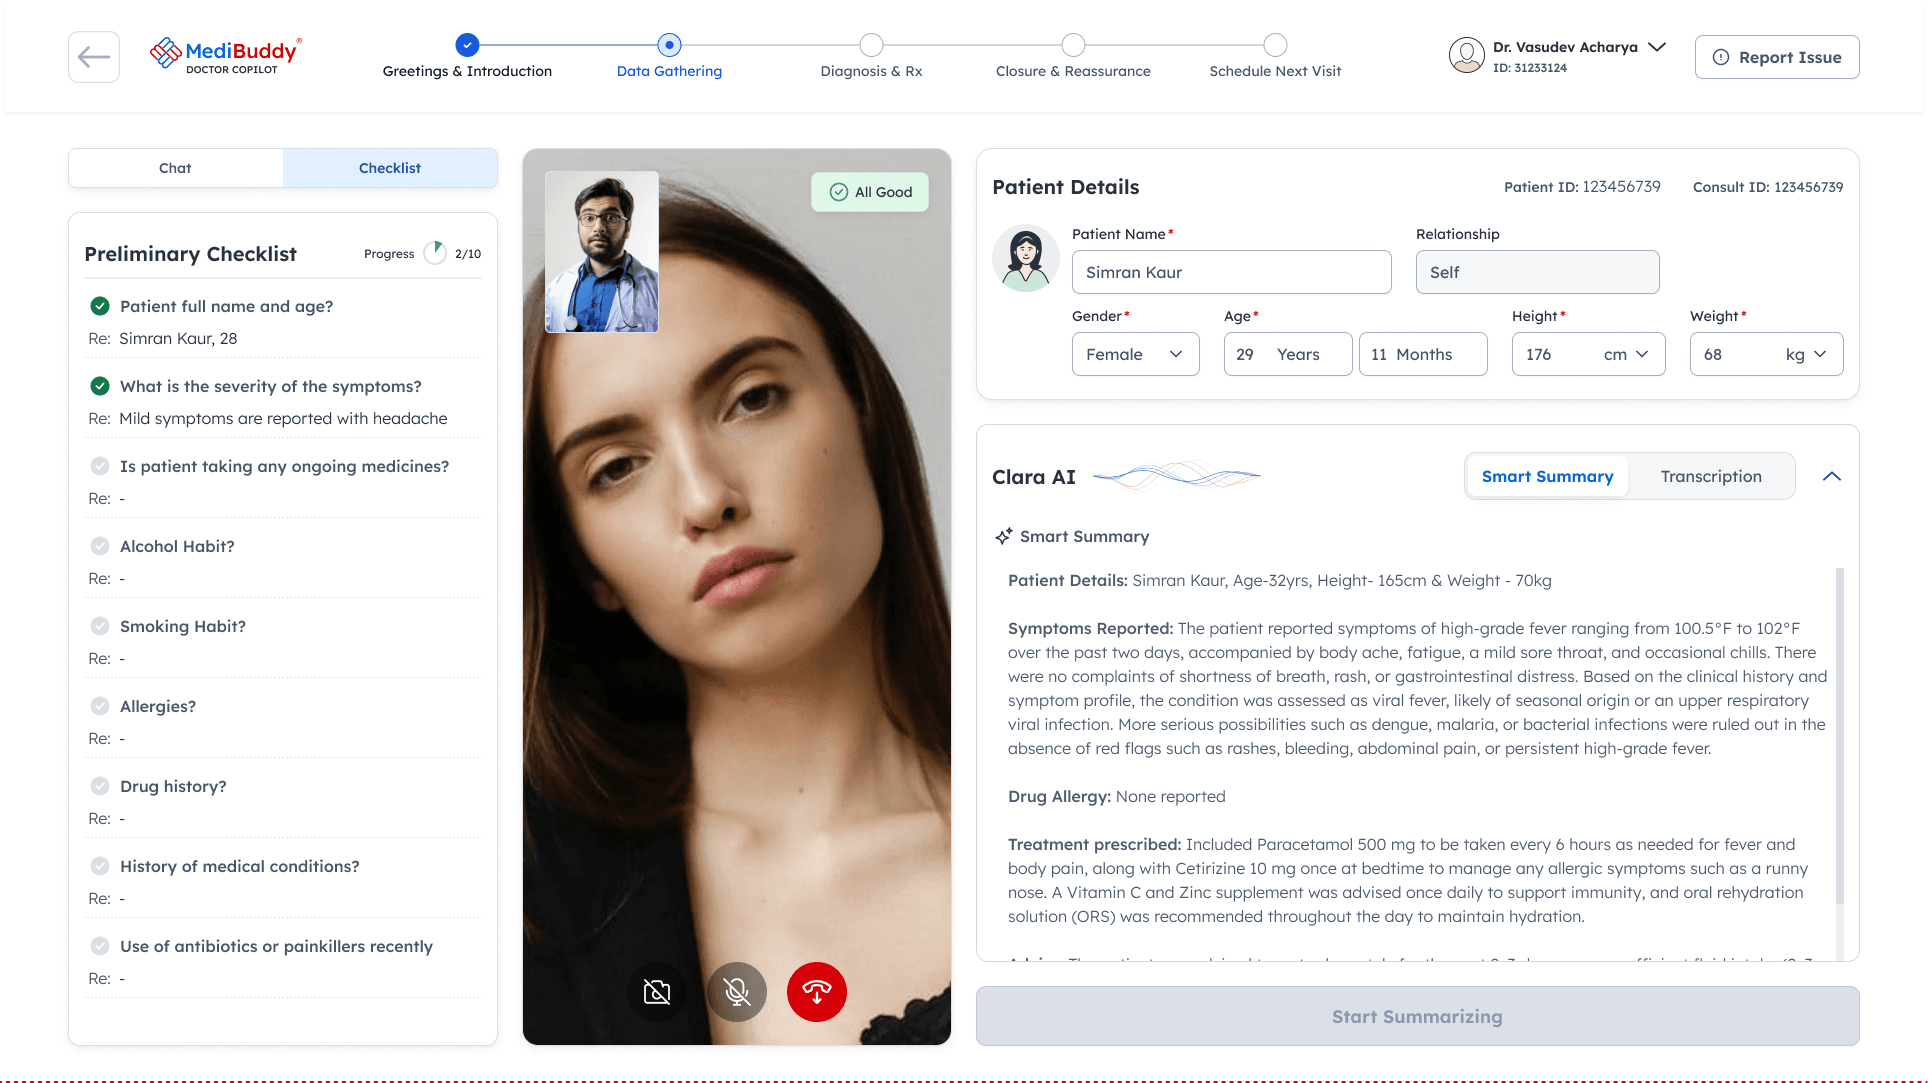The image size is (1928, 1083).
Task: Click the Start Summarizing button
Action: pos(1417,1016)
